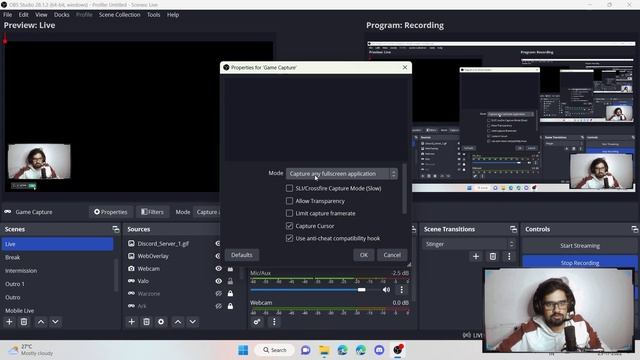This screenshot has height=360, width=640.
Task: Open the Windows Start menu
Action: pos(243,350)
